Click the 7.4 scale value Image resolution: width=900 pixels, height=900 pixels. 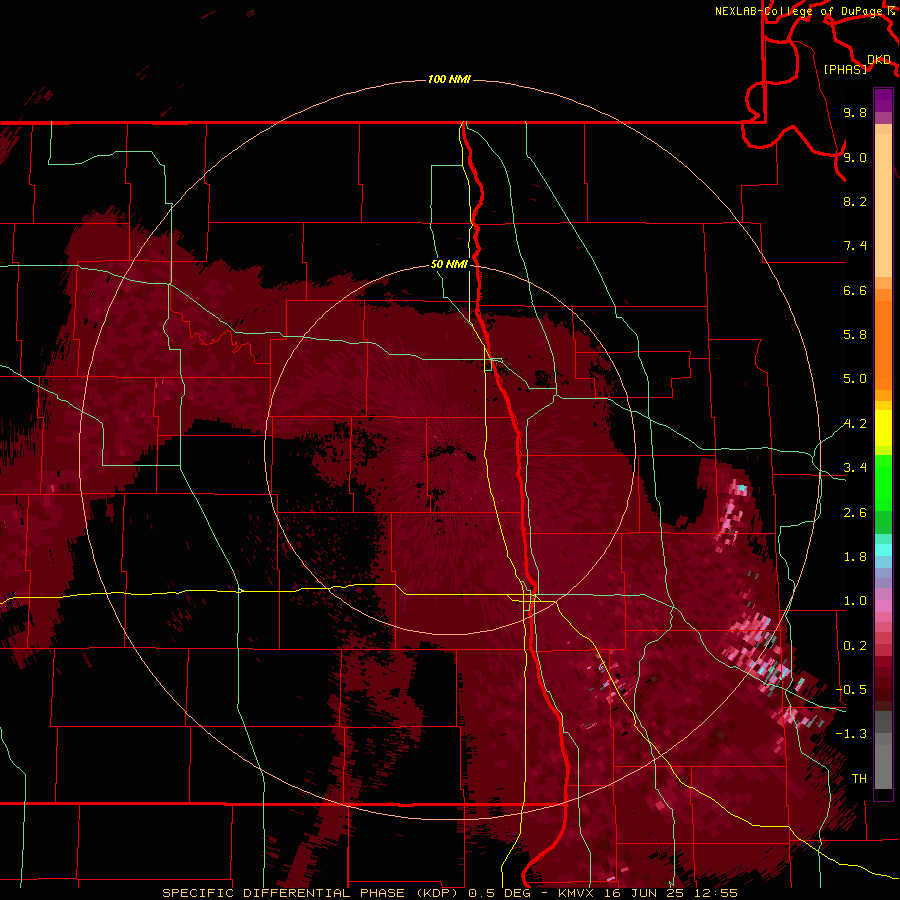[x=855, y=246]
